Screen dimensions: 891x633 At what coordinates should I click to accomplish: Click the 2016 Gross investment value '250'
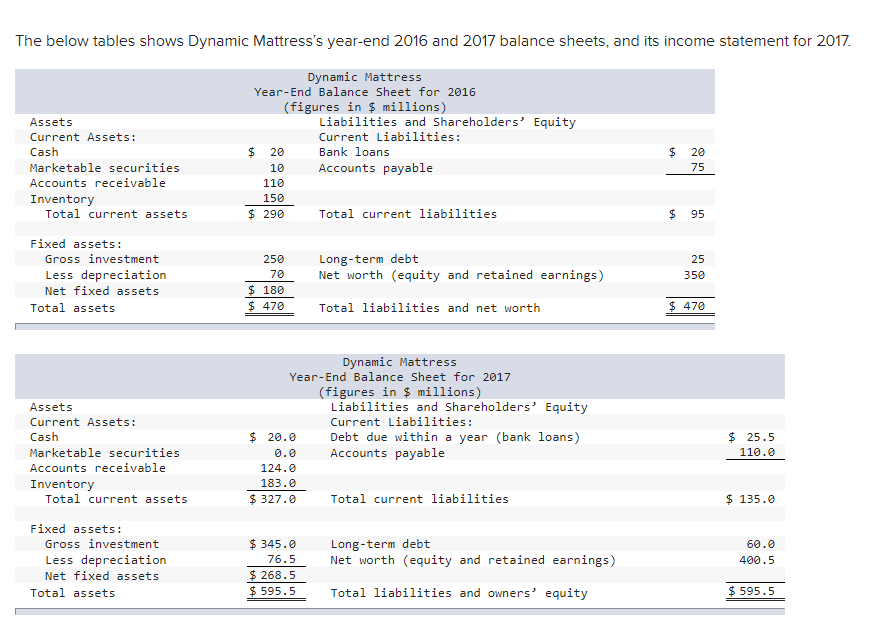click(x=273, y=259)
